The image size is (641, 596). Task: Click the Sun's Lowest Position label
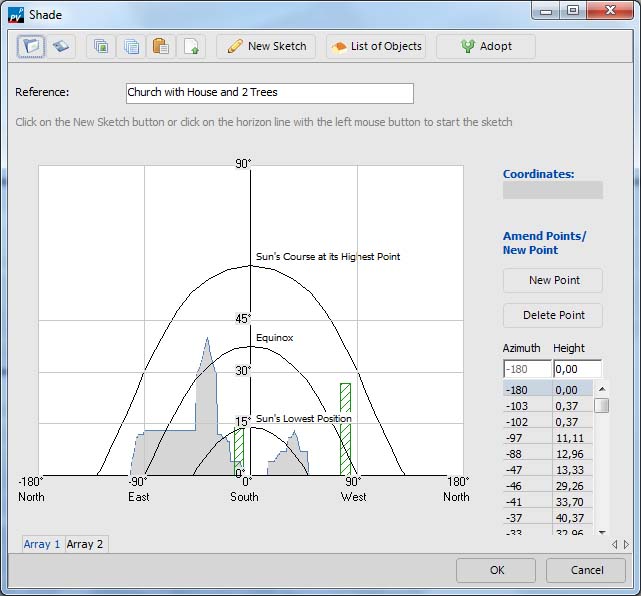304,419
